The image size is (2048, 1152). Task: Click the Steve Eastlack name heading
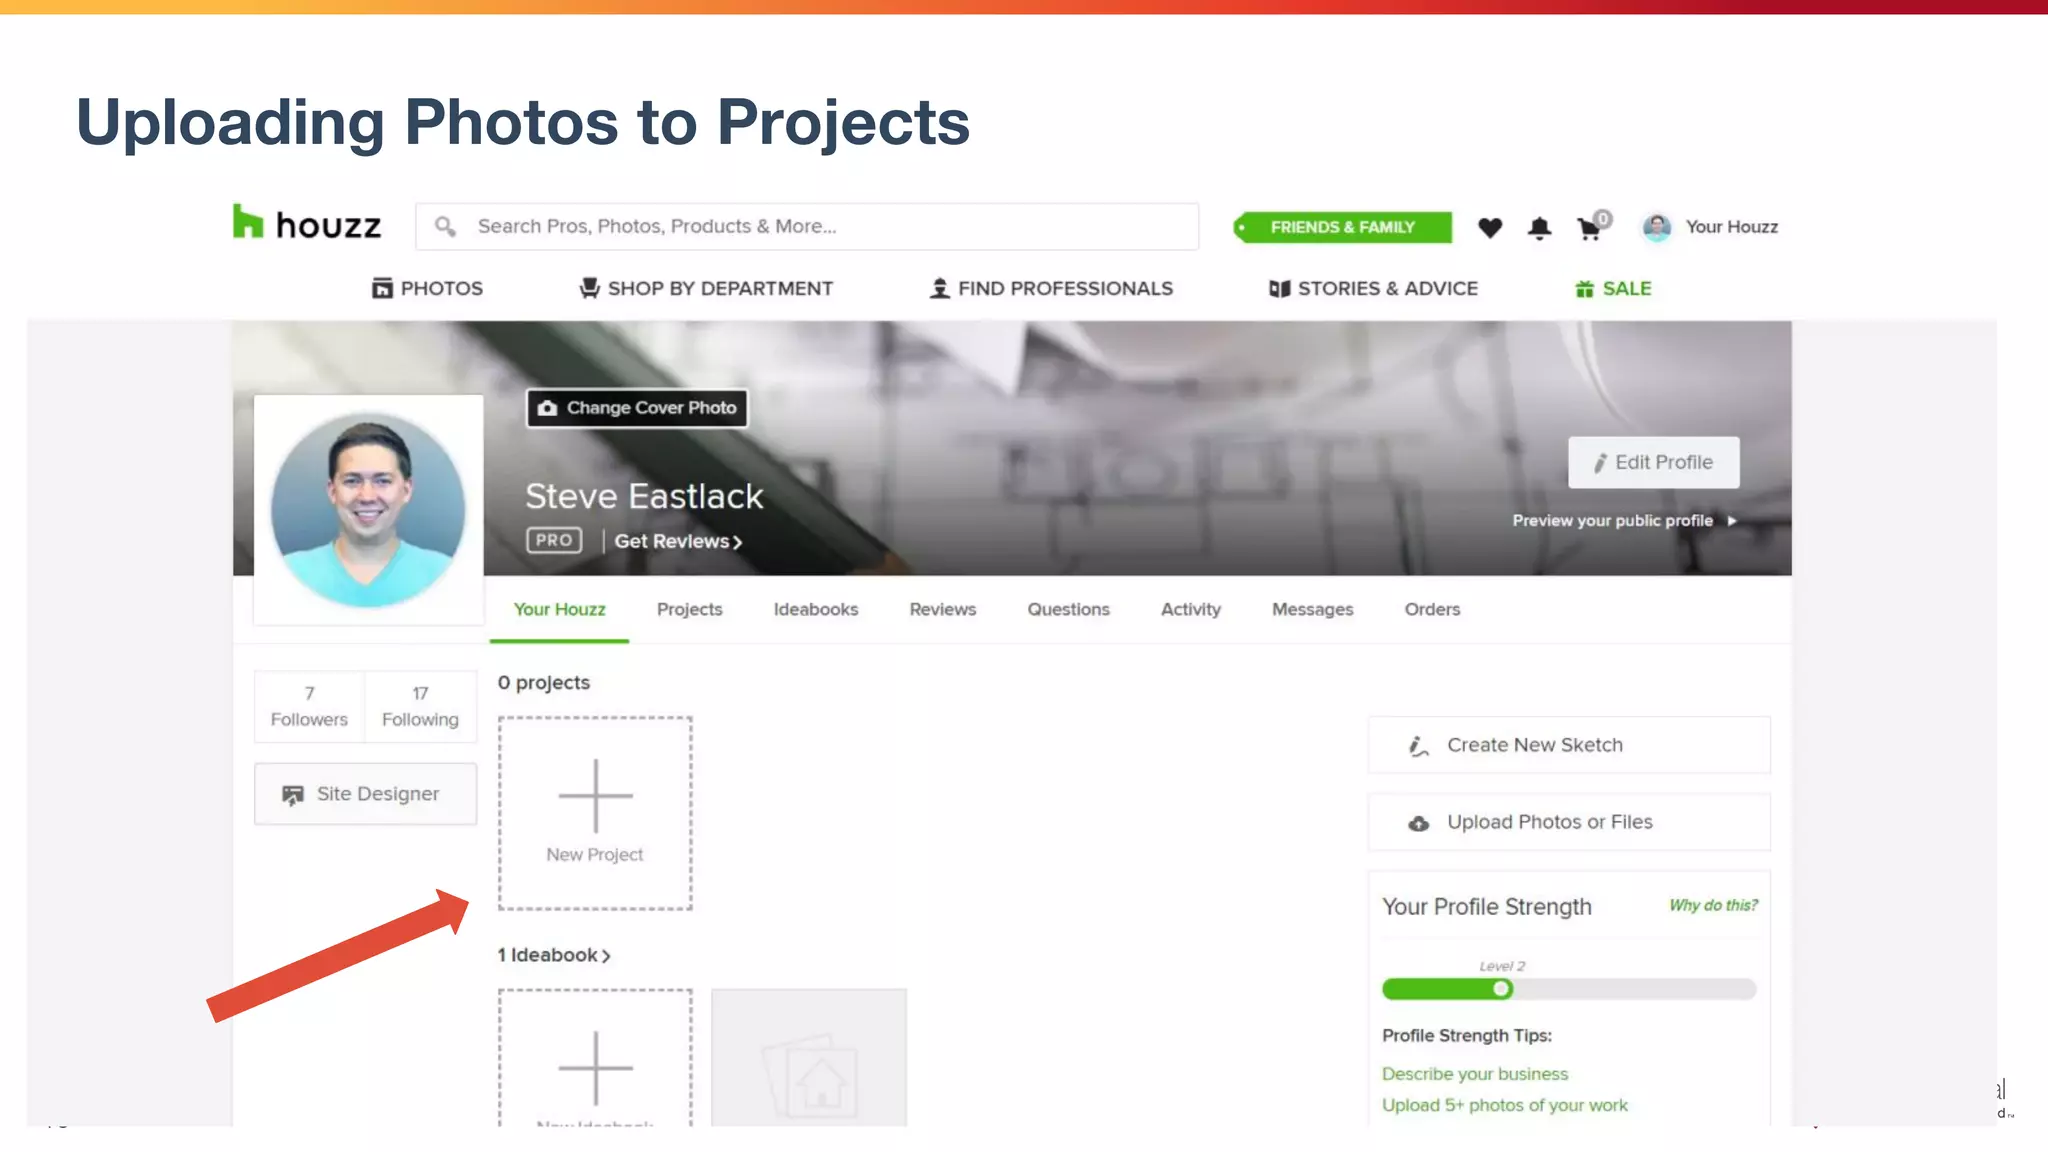pos(644,497)
